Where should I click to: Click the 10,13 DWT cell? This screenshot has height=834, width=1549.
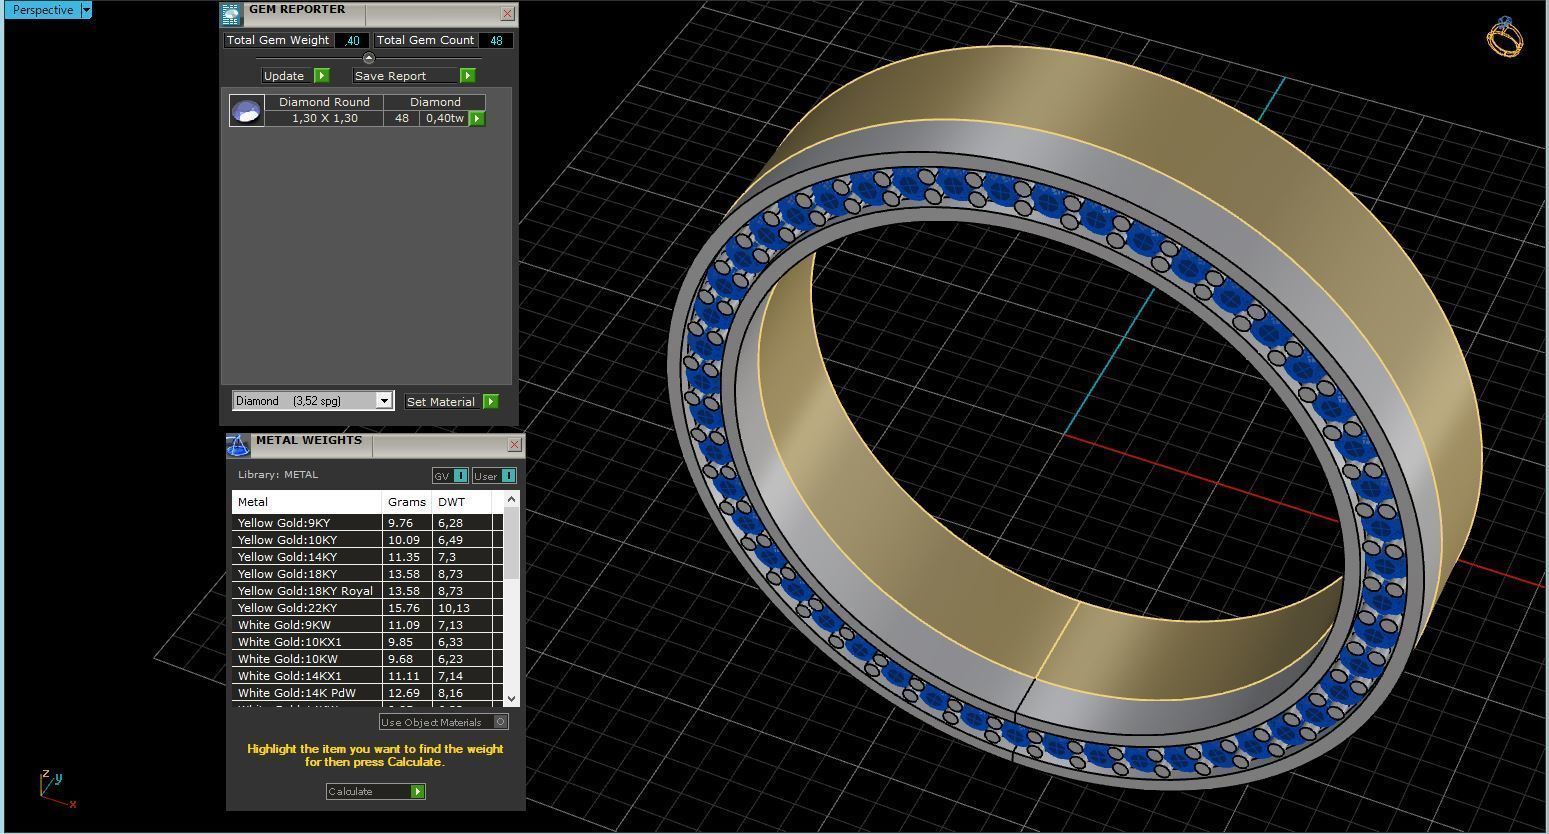pyautogui.click(x=462, y=608)
